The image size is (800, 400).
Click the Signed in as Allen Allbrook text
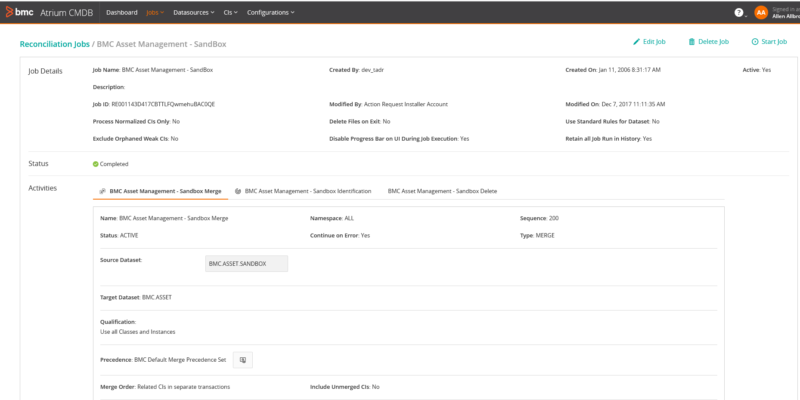click(x=785, y=13)
